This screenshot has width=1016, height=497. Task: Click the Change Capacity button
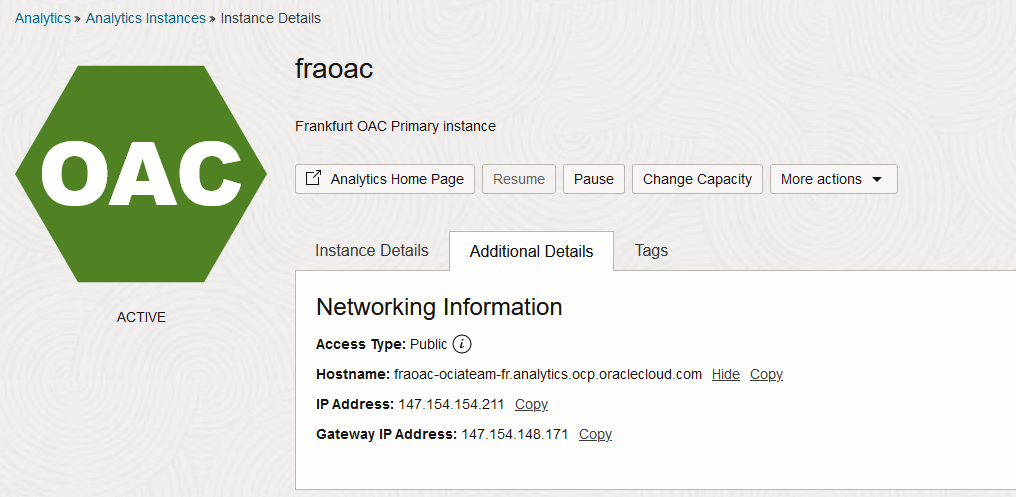coord(697,179)
